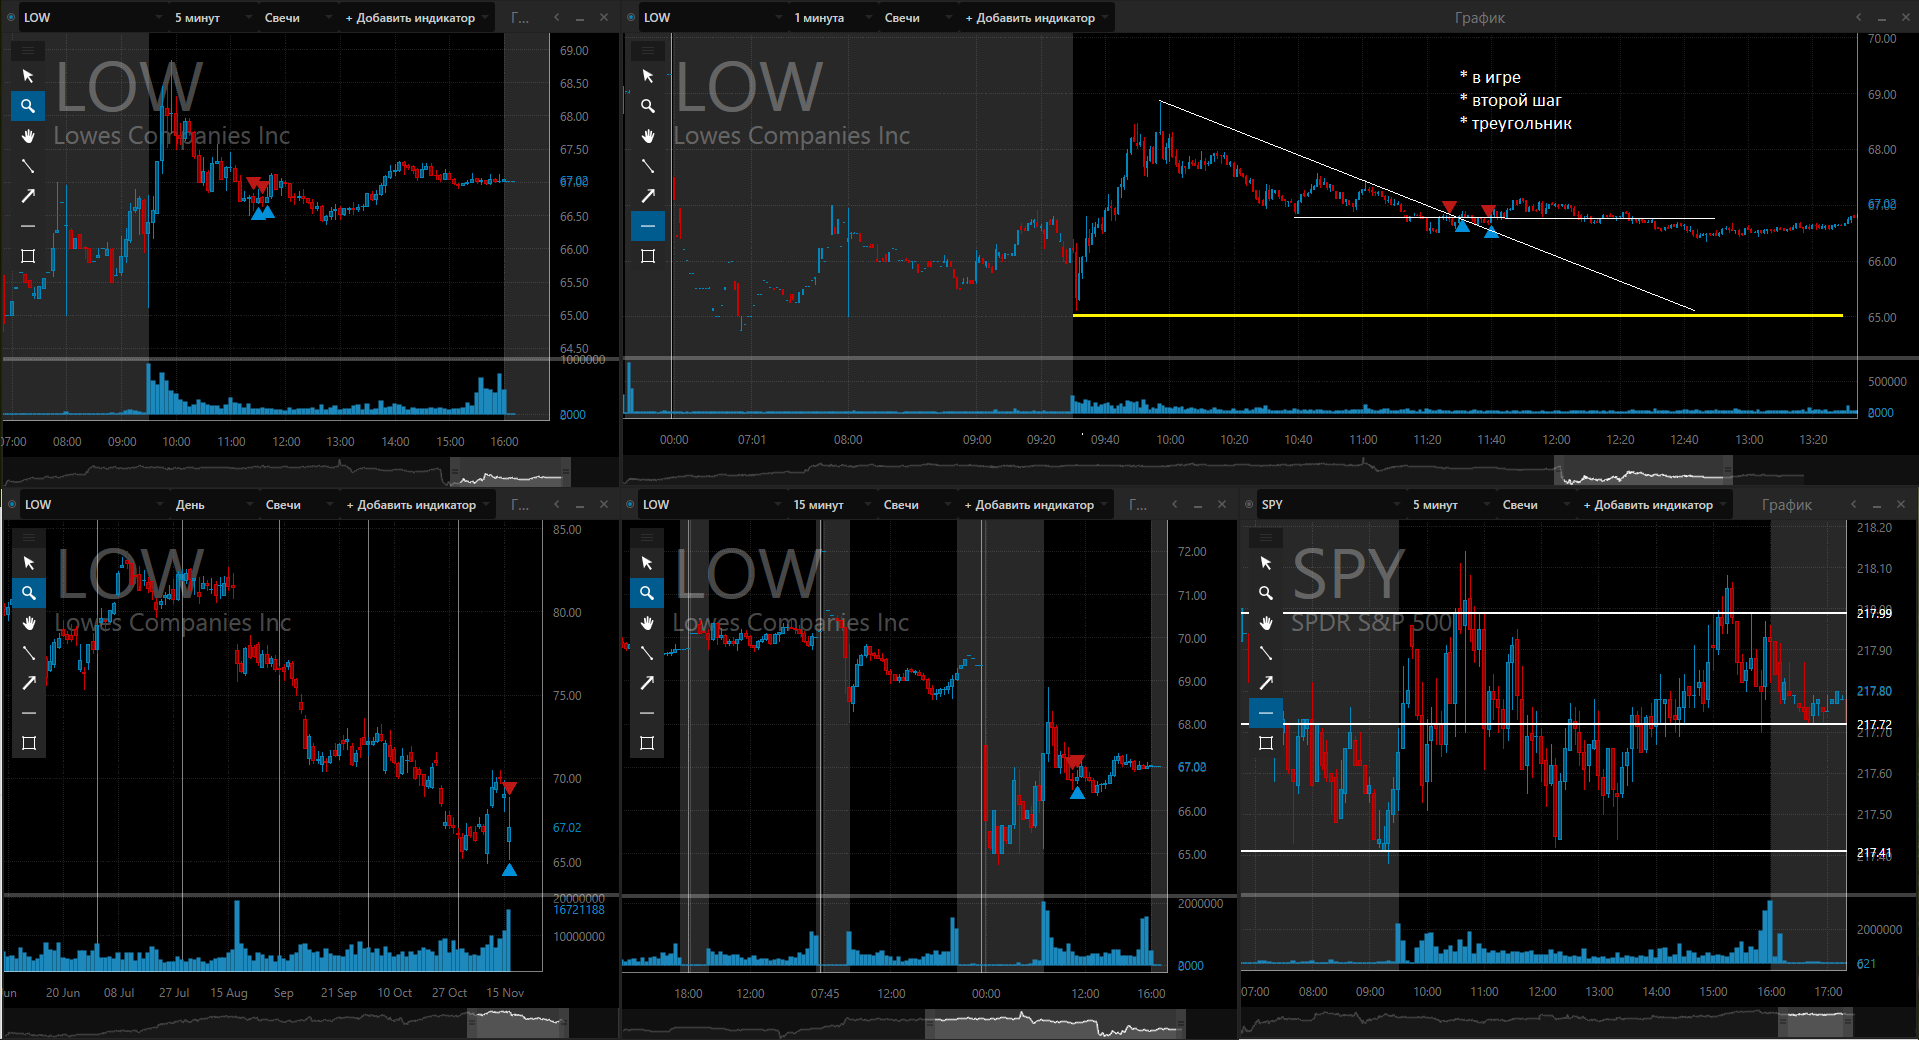
Task: Toggle the link circle of the SPY panel
Action: coord(1249,504)
